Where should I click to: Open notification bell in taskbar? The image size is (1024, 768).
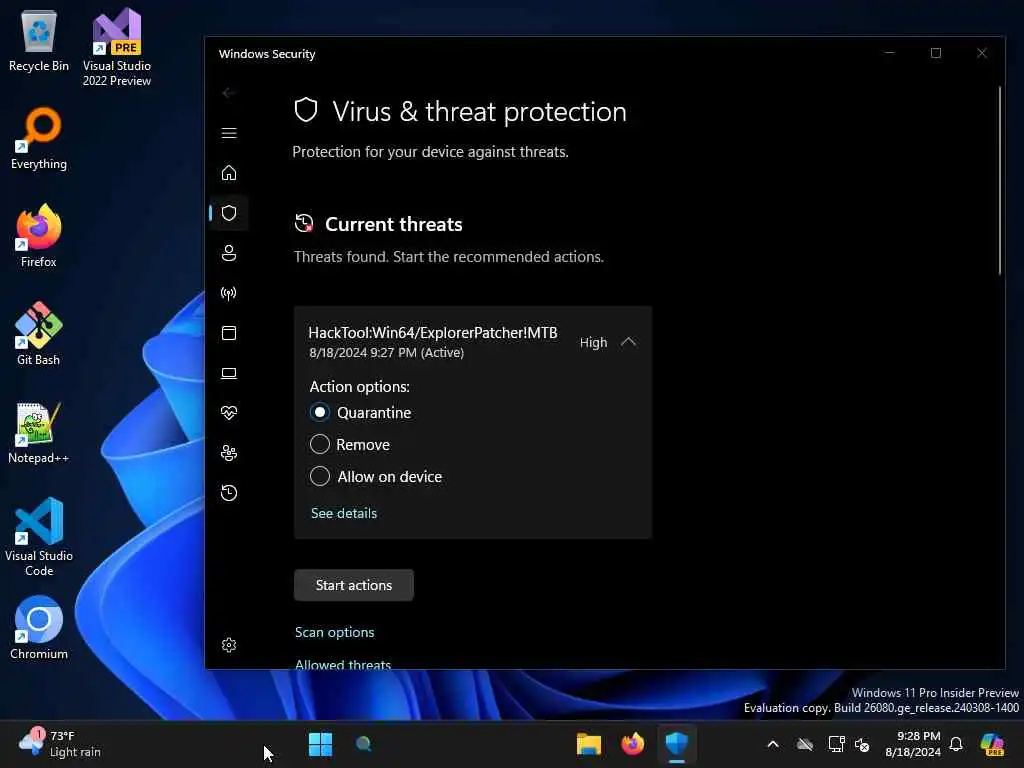click(x=956, y=744)
